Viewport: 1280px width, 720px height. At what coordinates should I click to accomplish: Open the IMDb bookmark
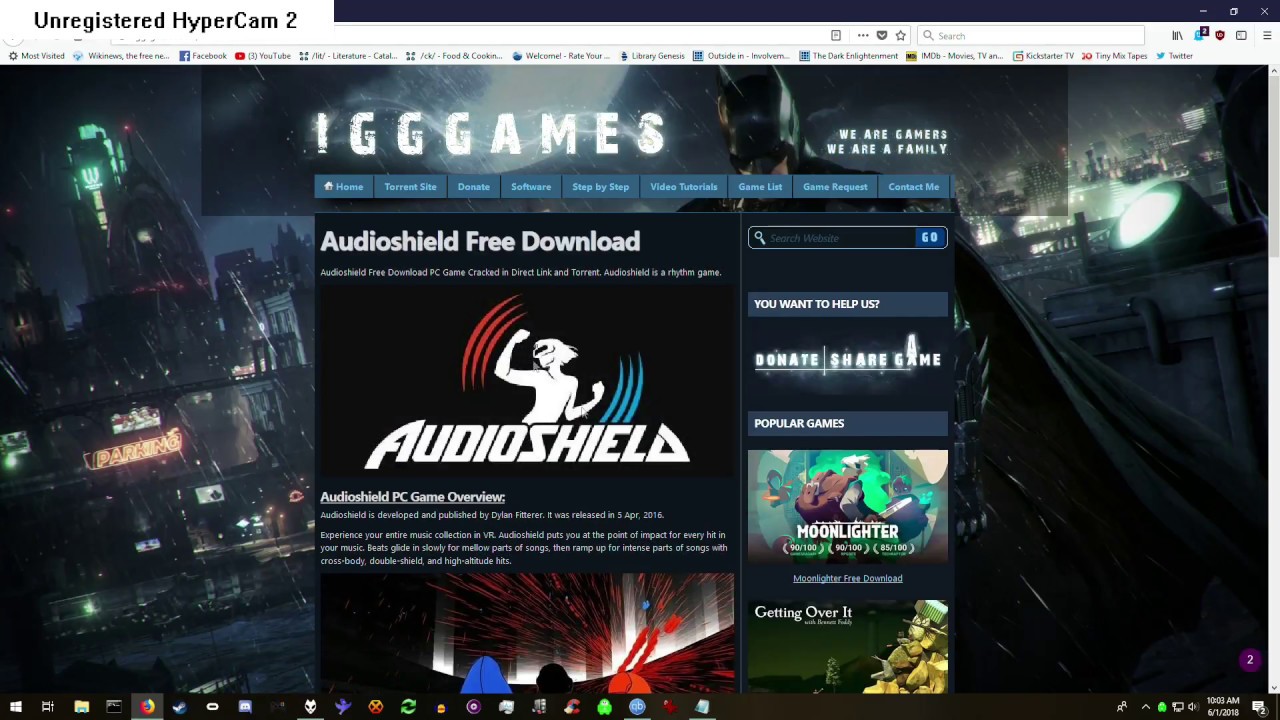click(x=955, y=56)
